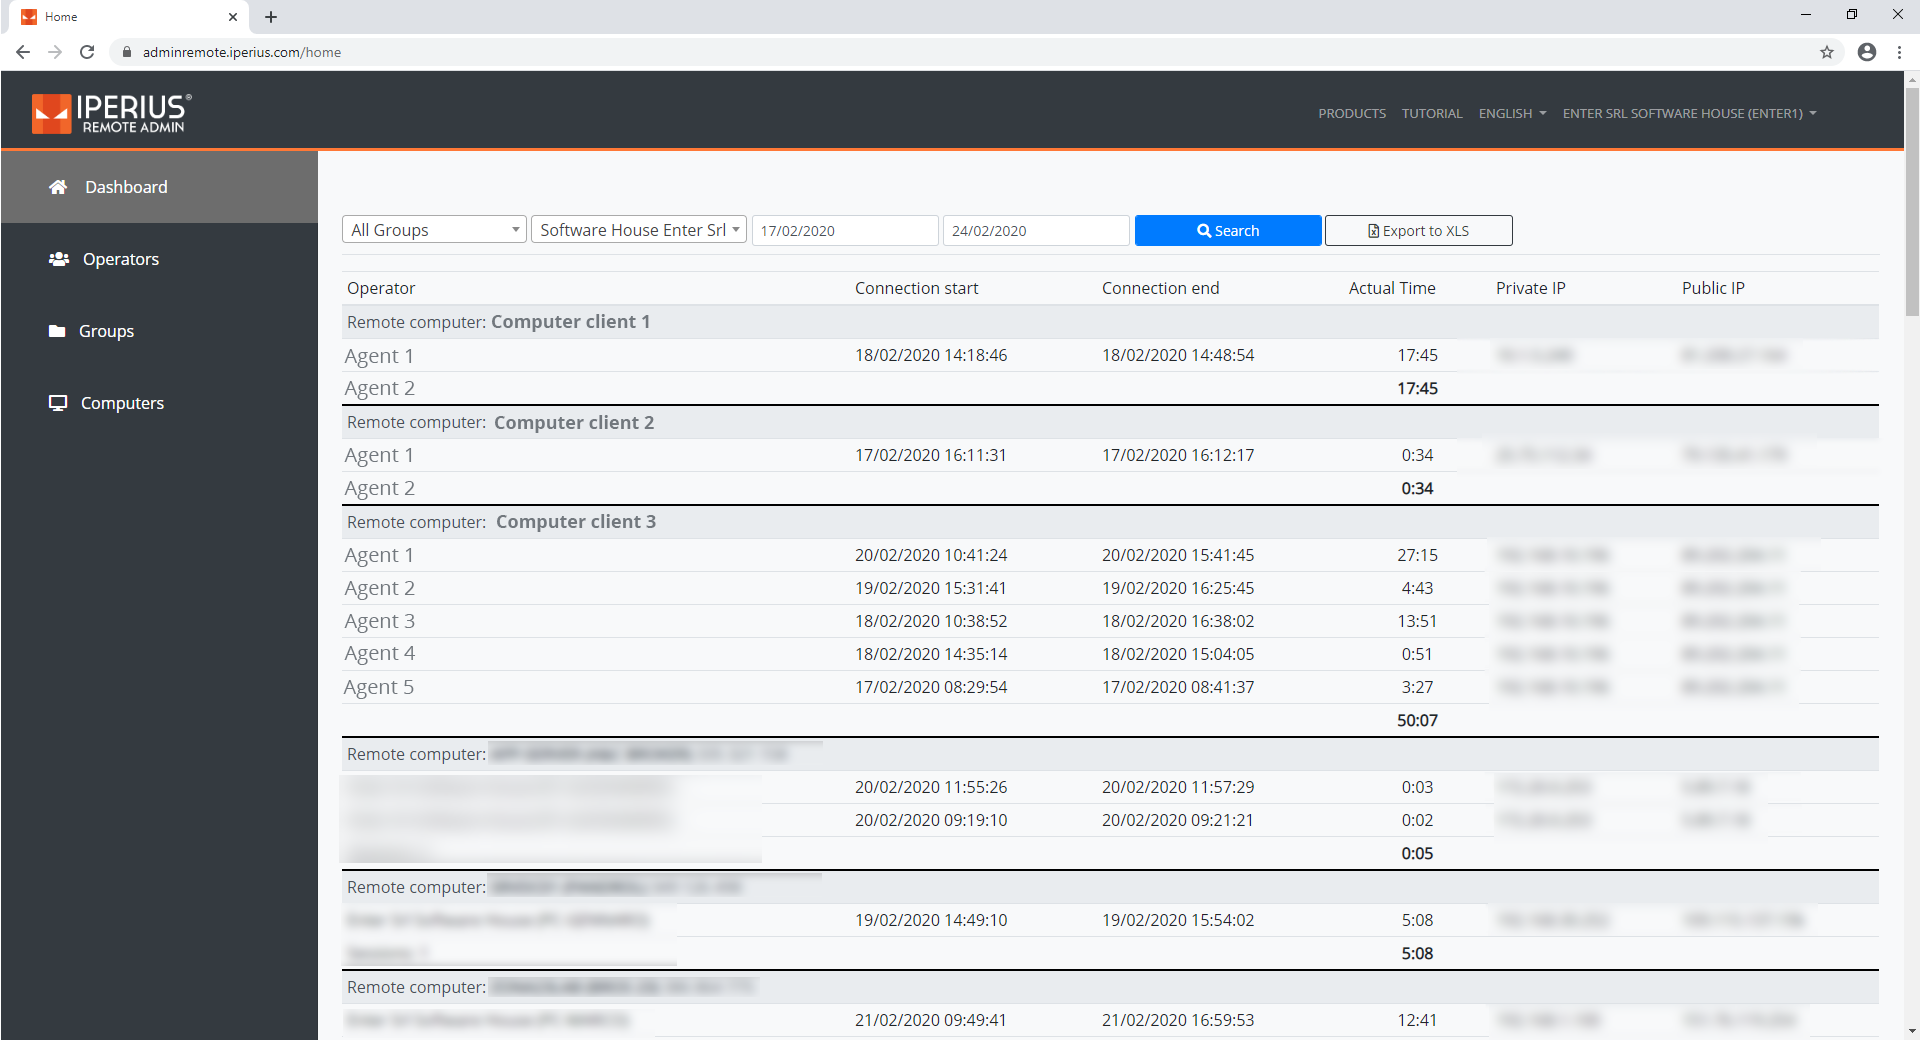
Task: Click the site padlock icon
Action: 126,52
